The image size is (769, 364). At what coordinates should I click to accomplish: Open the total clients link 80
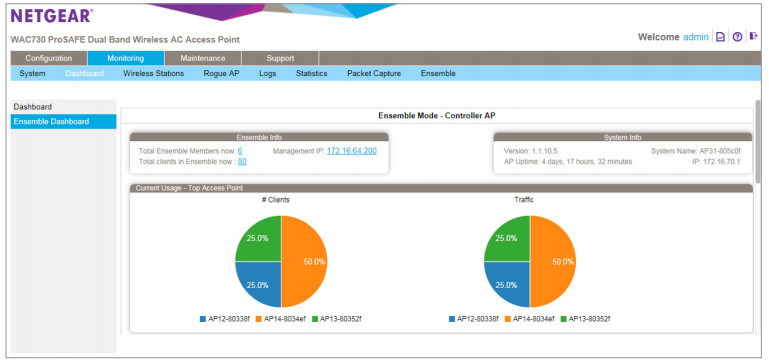coord(242,161)
